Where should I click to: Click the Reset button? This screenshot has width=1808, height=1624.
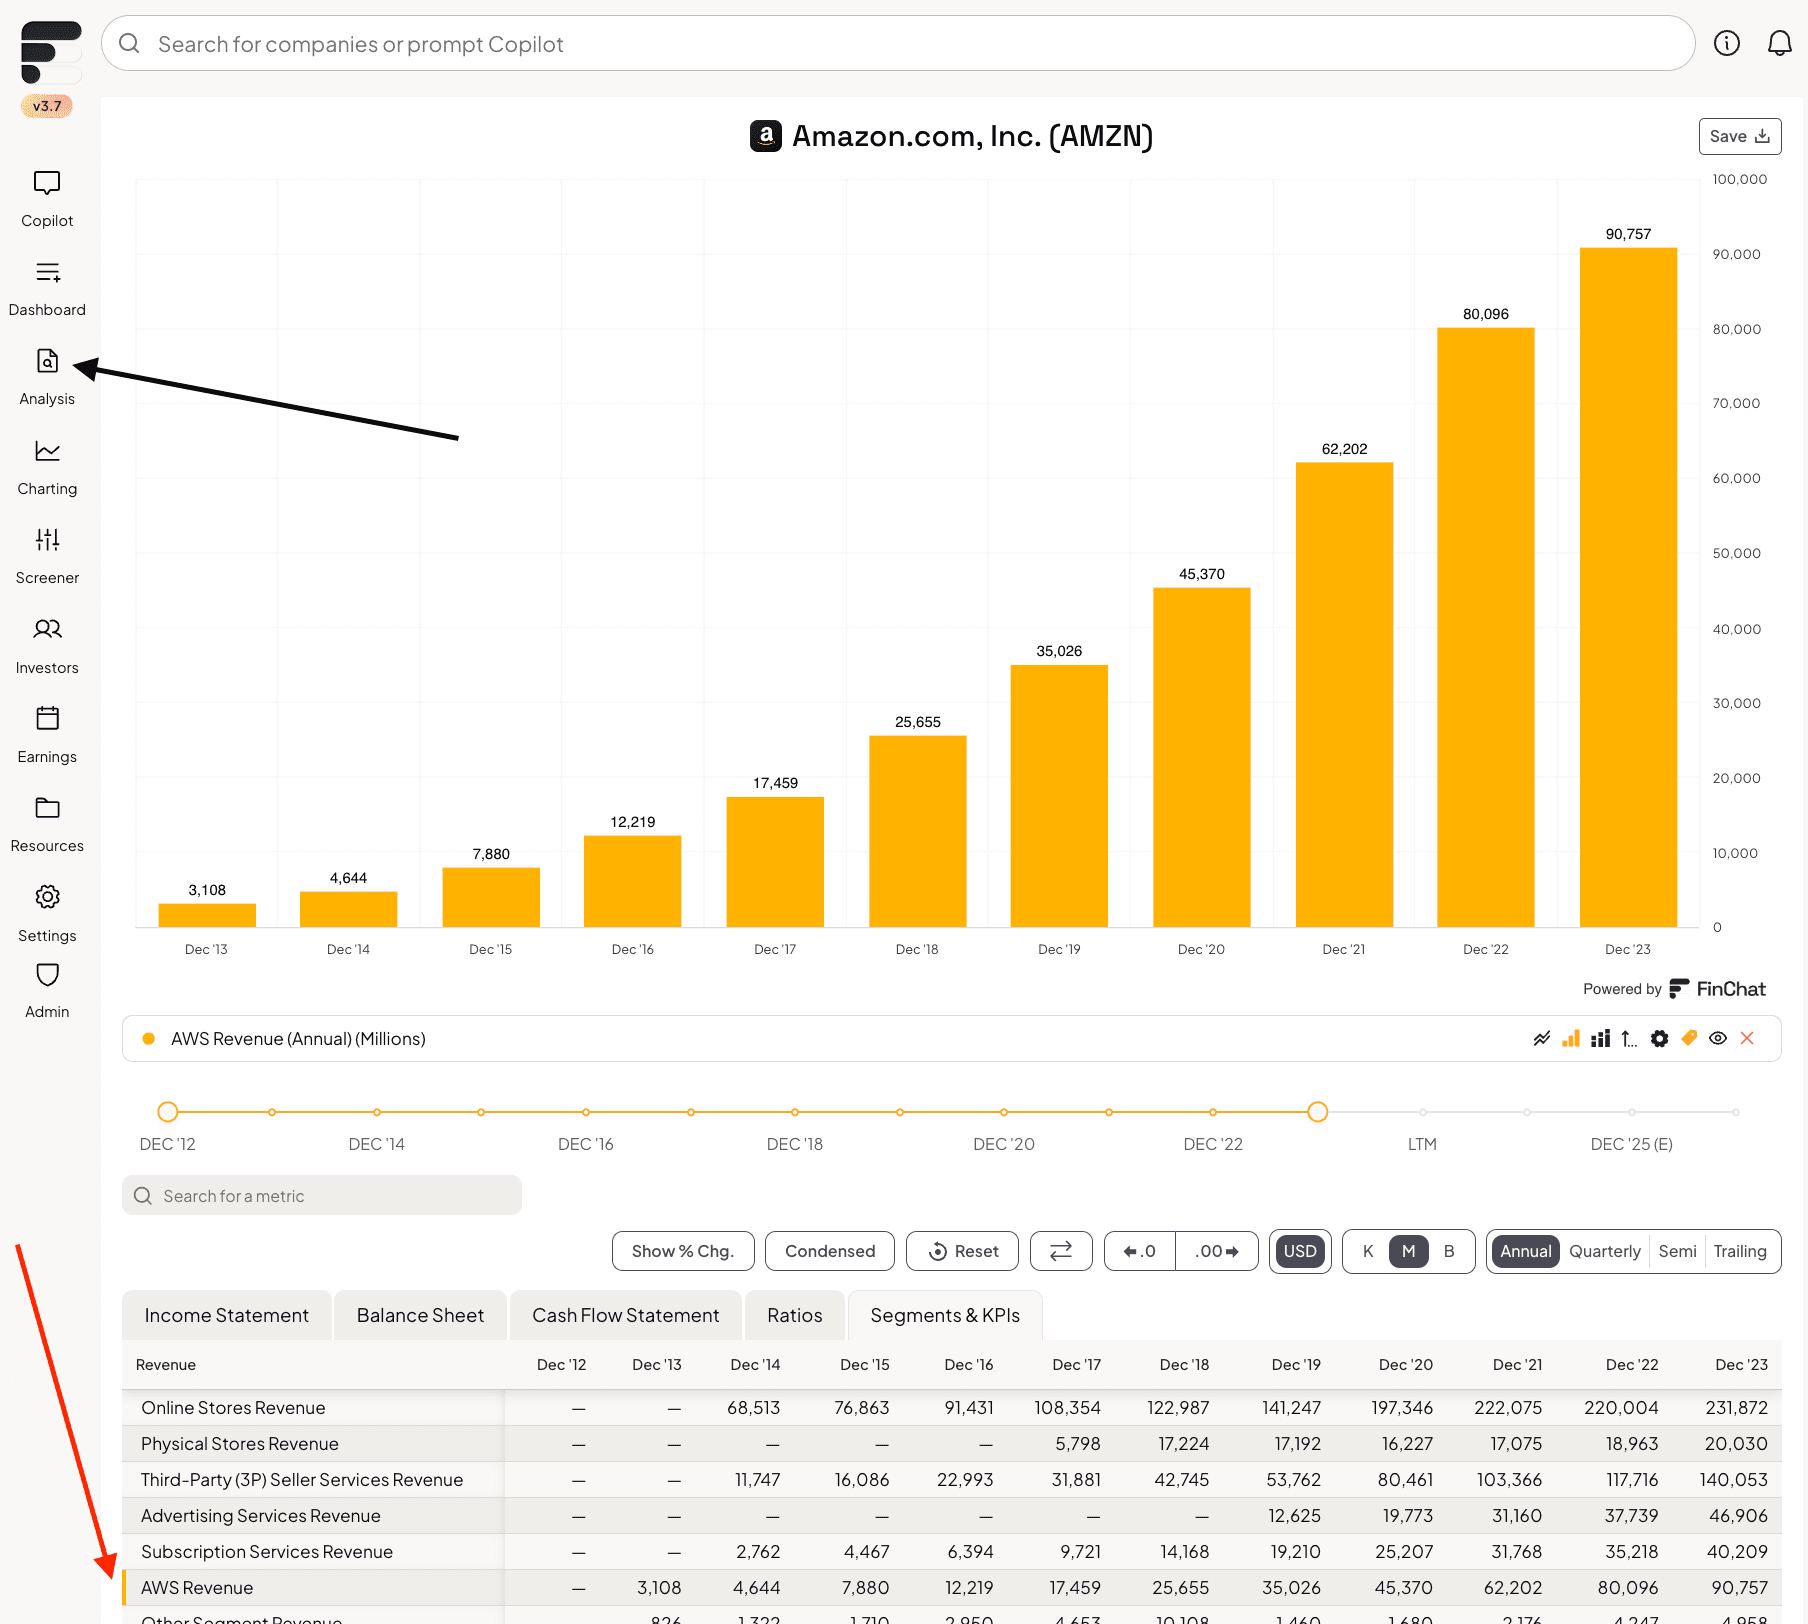coord(963,1251)
